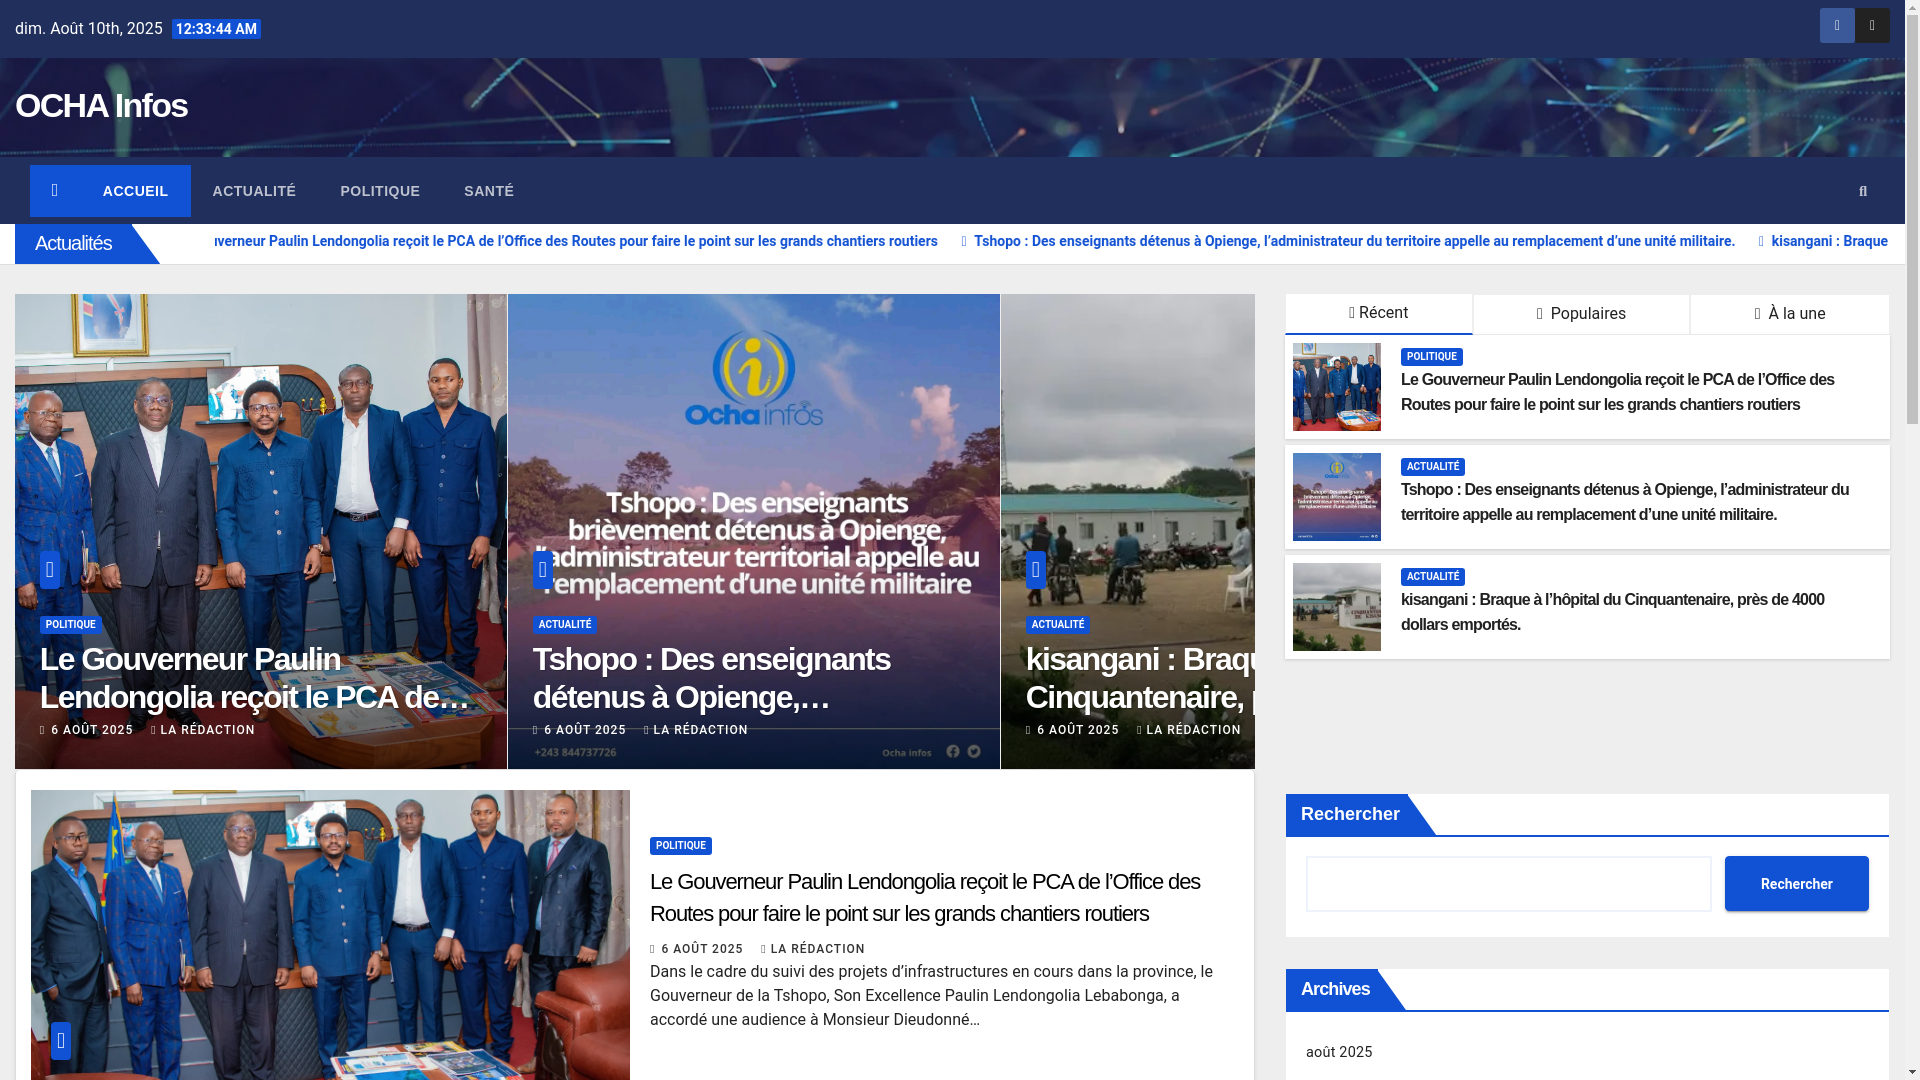Click post-format icon on Gouverneur slider card

(x=50, y=570)
